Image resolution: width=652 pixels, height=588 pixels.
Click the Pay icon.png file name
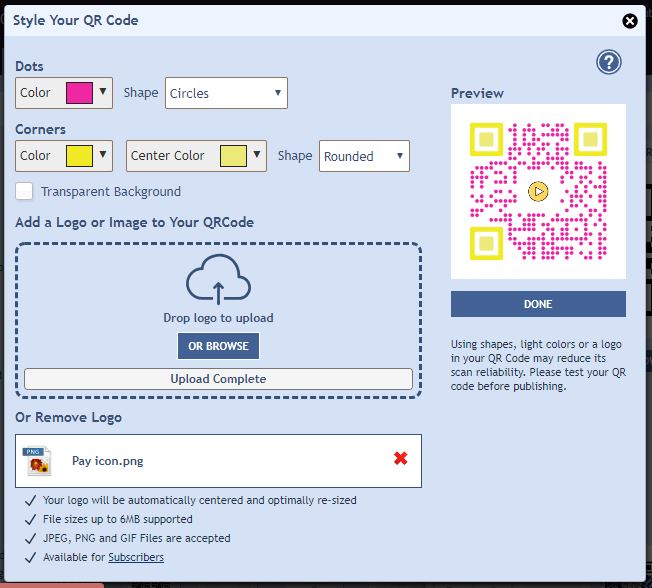(108, 461)
